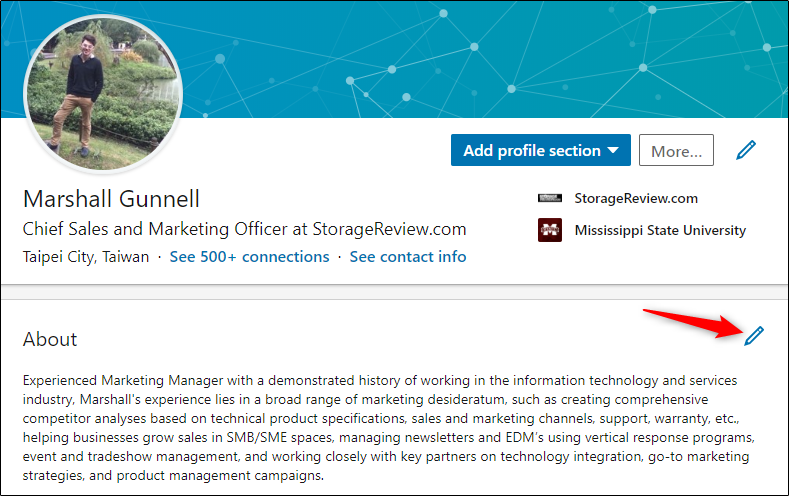The height and width of the screenshot is (496, 789).
Task: Open Marshall Gunnell's circular profile photo
Action: [x=103, y=94]
